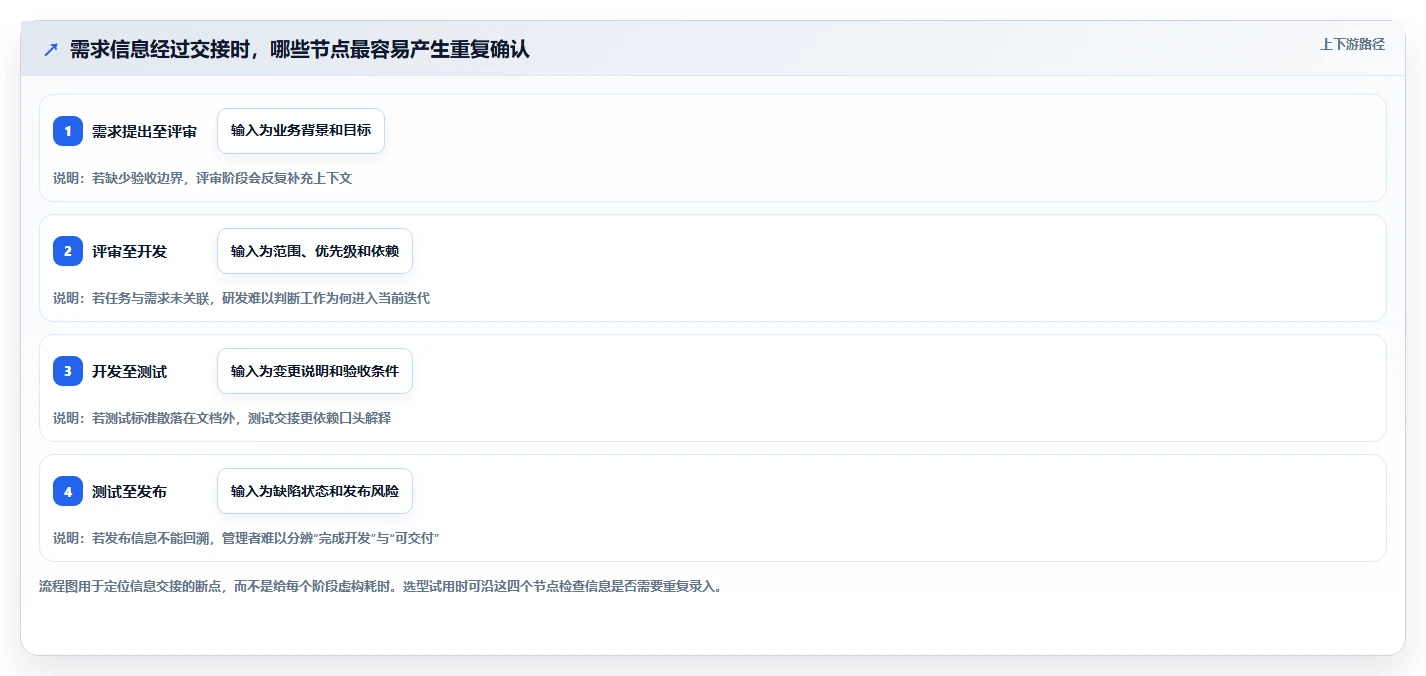Select the 输入为业务背景和目标 chip
1426x676 pixels.
[x=301, y=131]
